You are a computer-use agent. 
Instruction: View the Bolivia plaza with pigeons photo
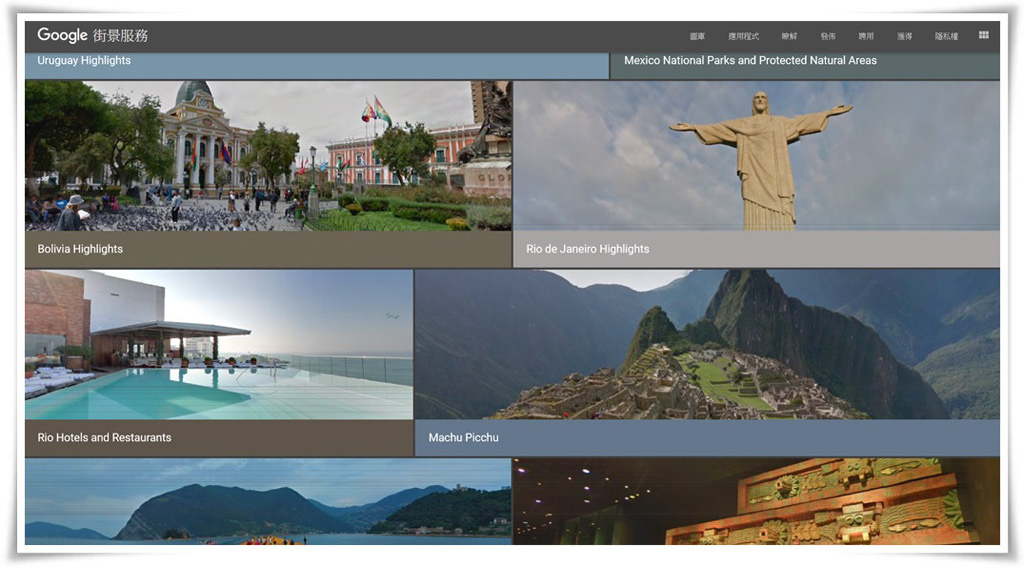[x=268, y=155]
